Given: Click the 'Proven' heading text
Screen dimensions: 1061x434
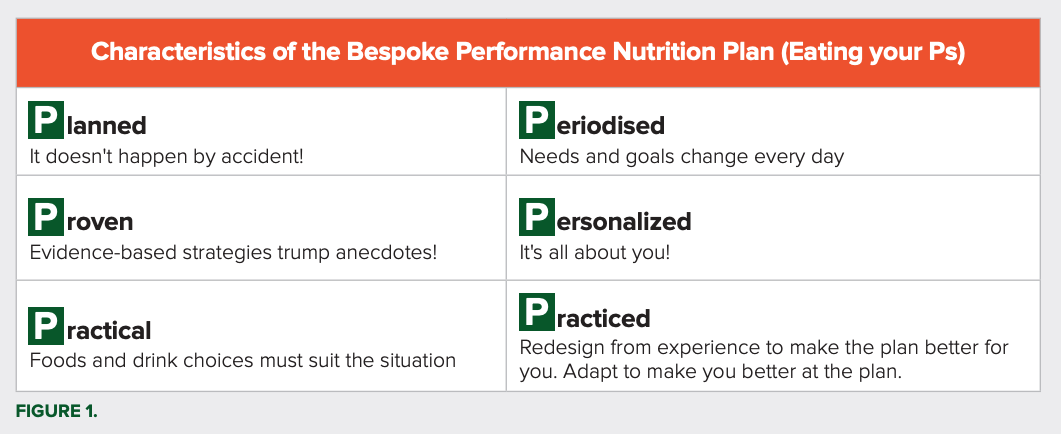Looking at the screenshot, I should (81, 218).
